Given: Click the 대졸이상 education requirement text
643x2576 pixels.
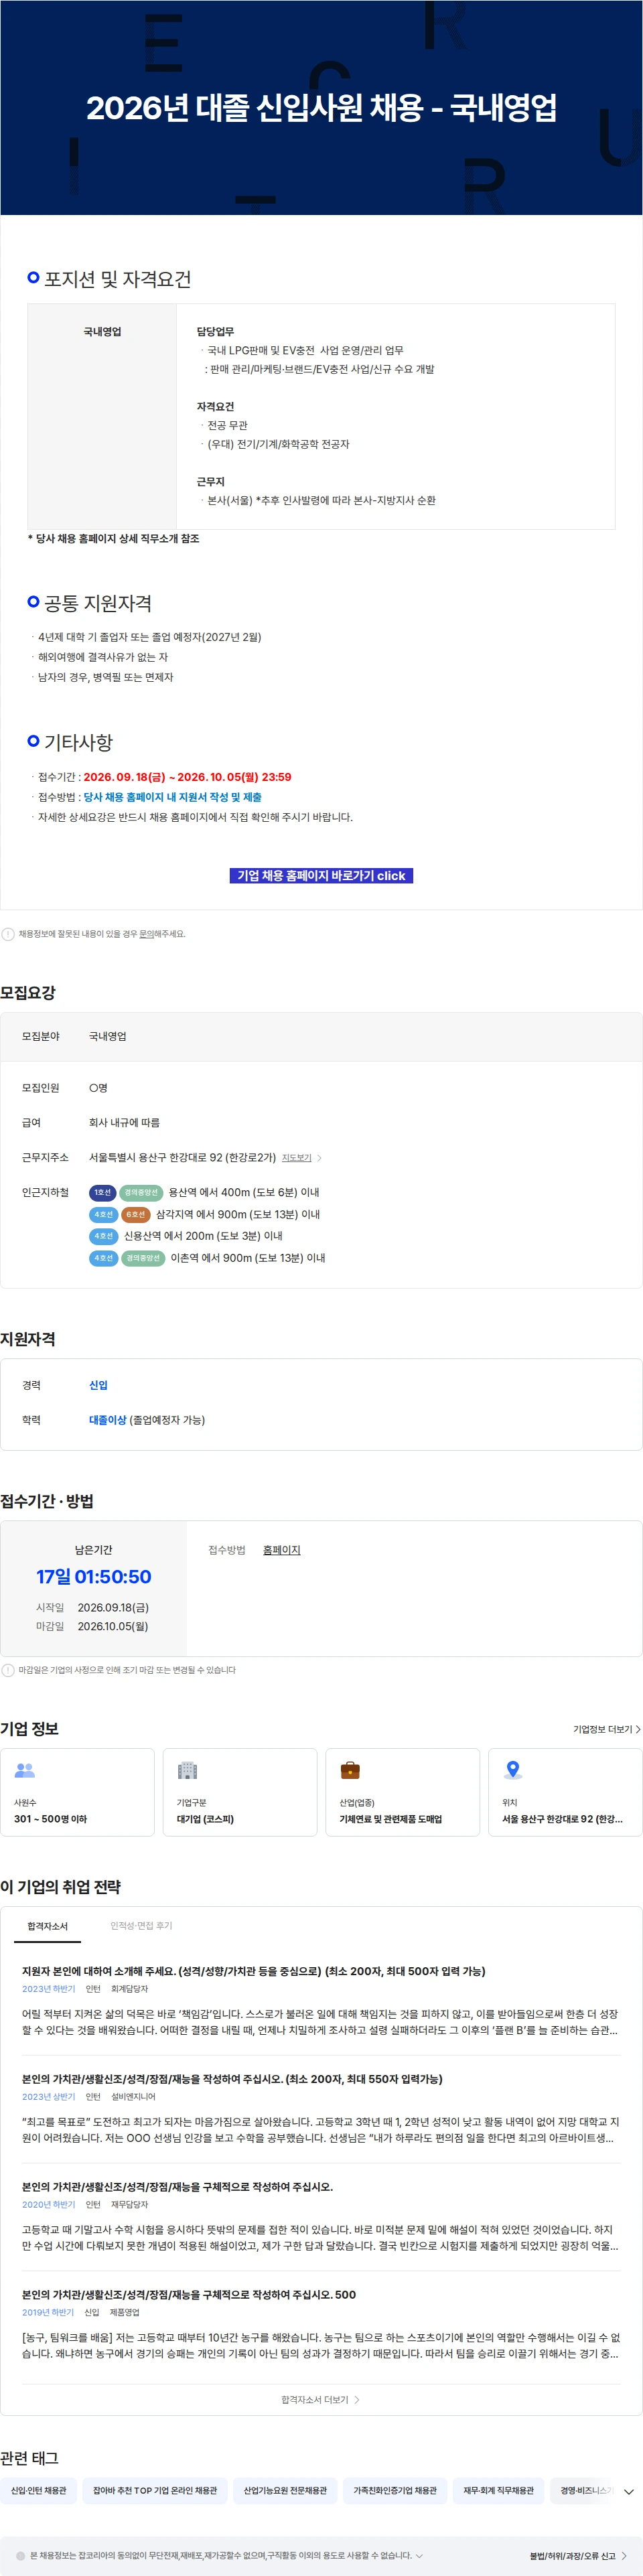Looking at the screenshot, I should pos(107,1419).
